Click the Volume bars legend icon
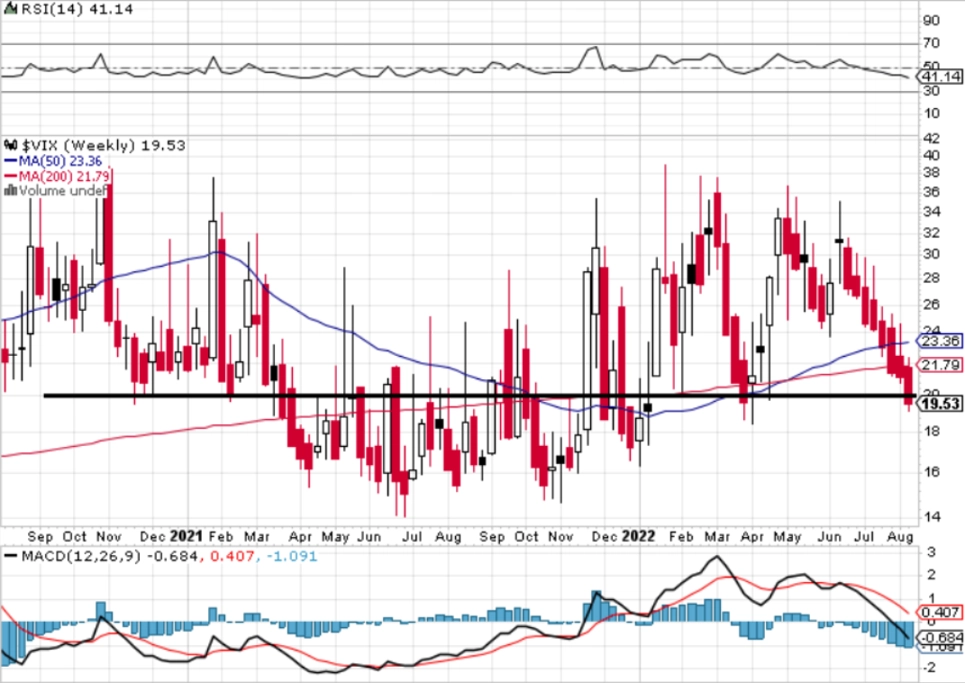Screen dimensions: 965x683 [10, 191]
